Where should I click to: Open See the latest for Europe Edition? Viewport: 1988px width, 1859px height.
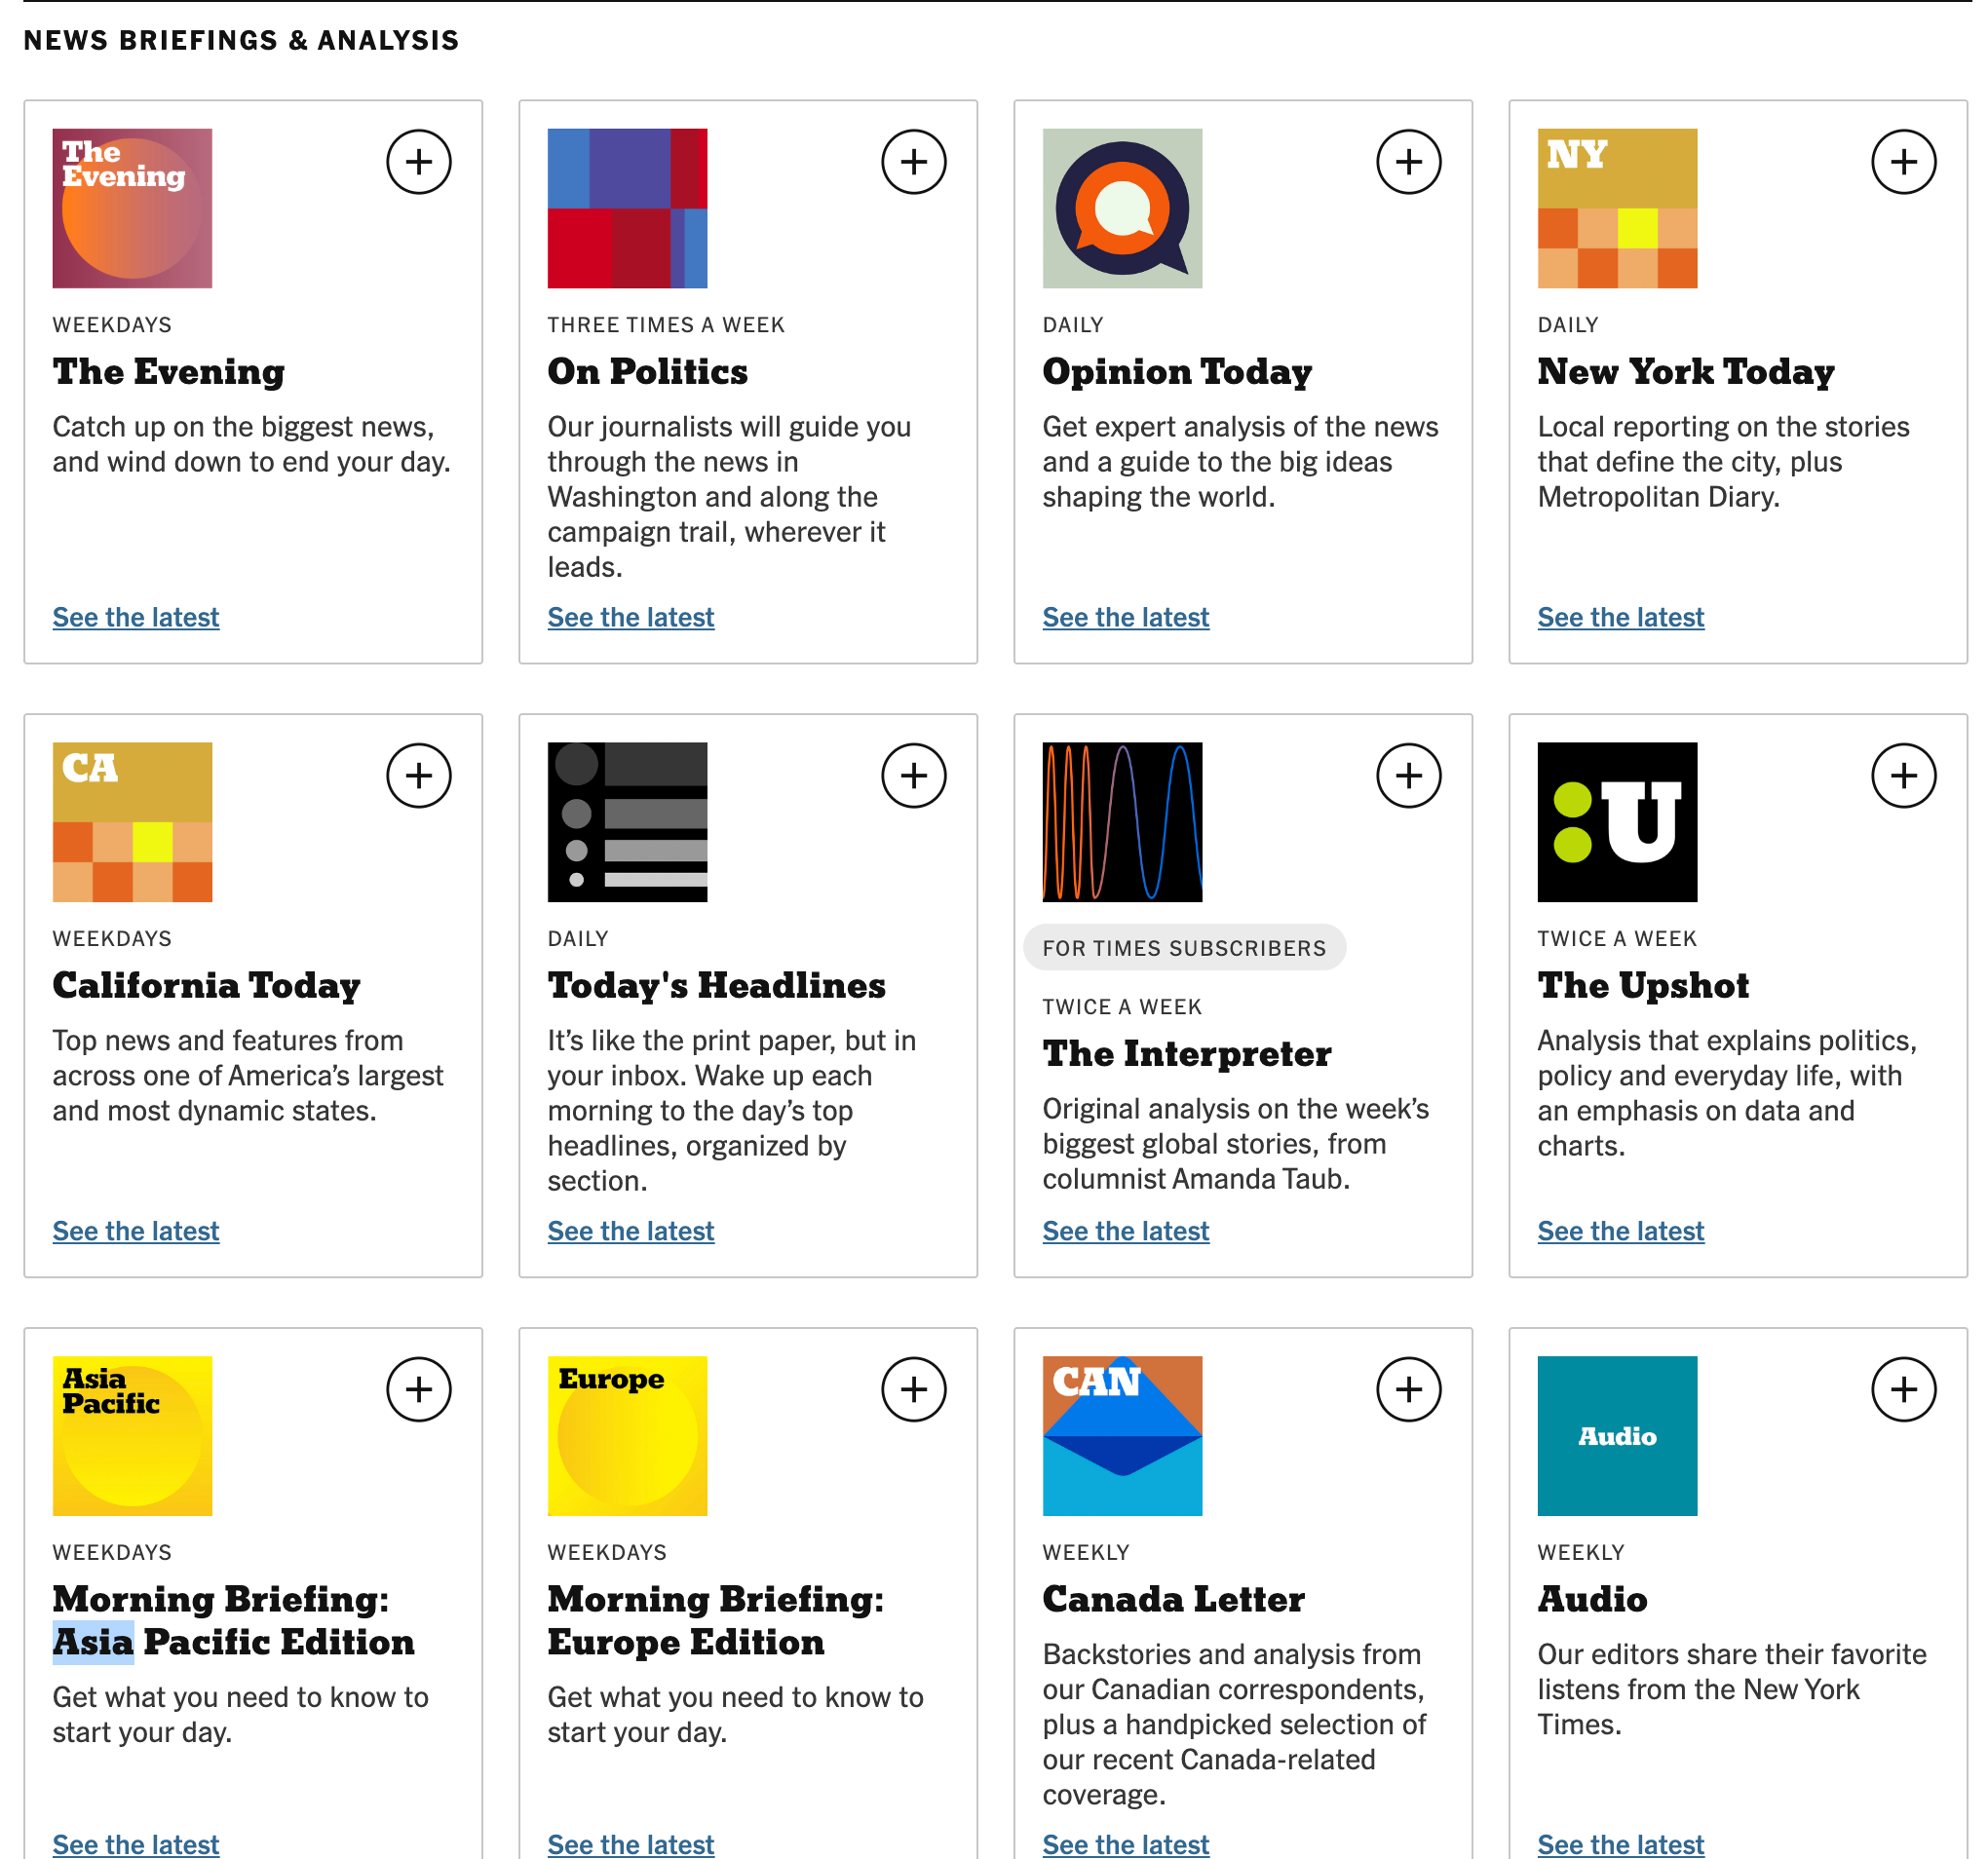[x=631, y=1845]
